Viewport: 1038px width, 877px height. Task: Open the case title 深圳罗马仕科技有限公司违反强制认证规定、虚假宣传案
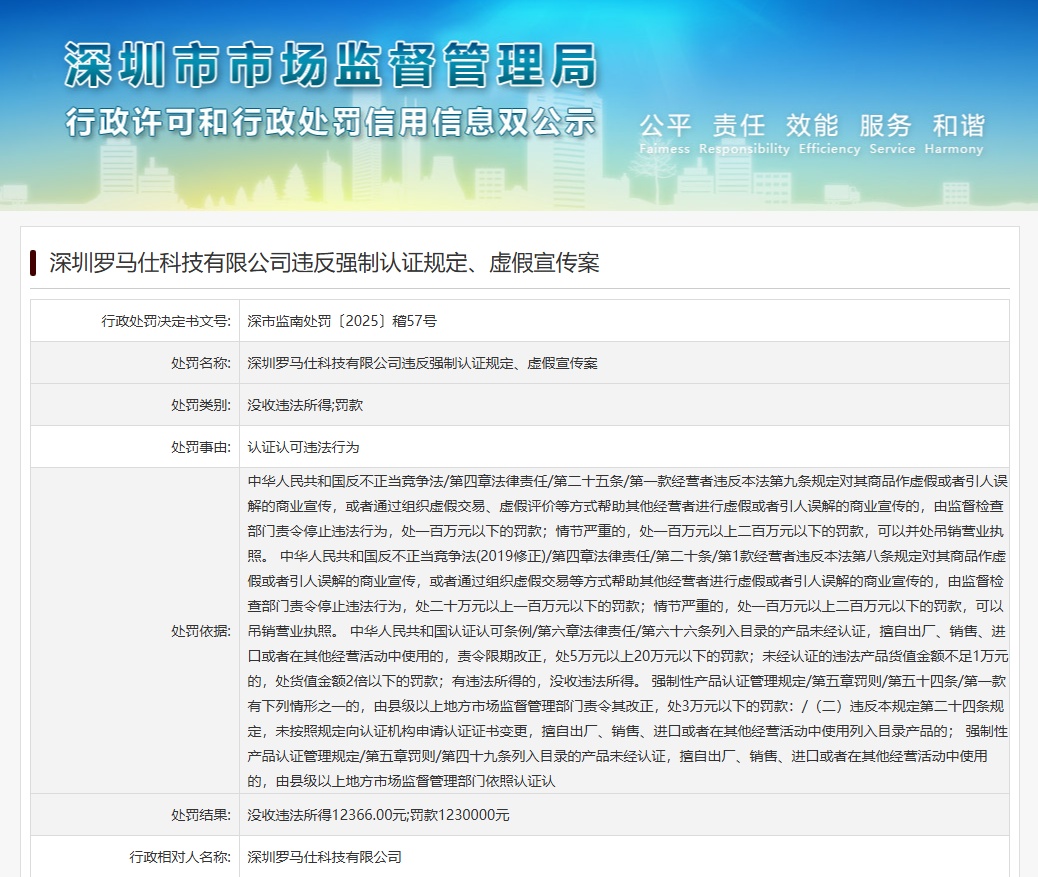[323, 263]
